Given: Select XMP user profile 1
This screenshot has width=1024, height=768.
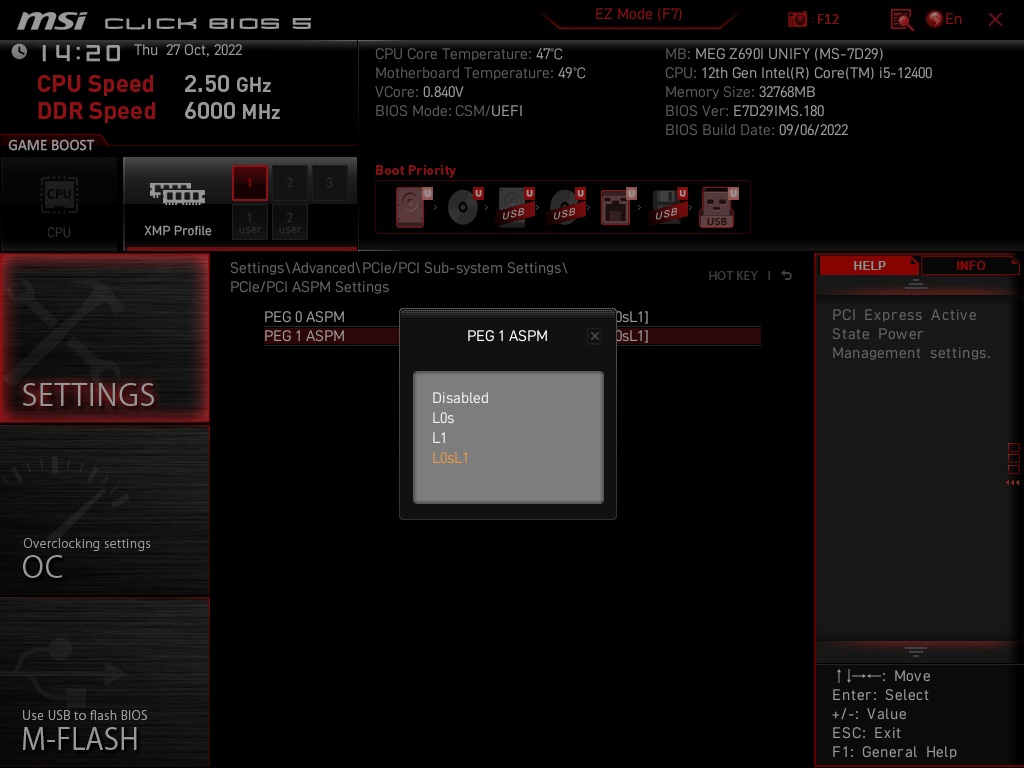Looking at the screenshot, I should [x=249, y=223].
